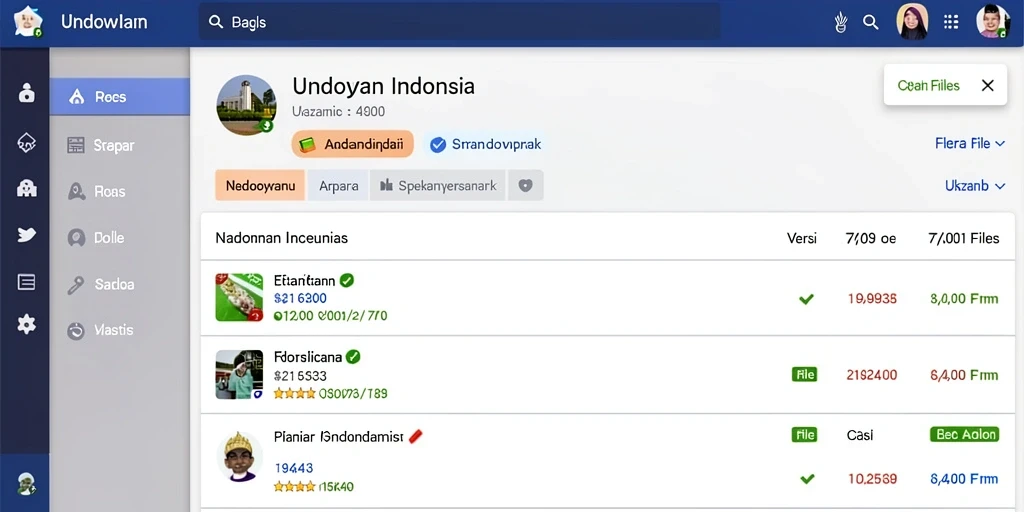
Task: Open the Twitter bird icon in the left rail
Action: pos(26,234)
